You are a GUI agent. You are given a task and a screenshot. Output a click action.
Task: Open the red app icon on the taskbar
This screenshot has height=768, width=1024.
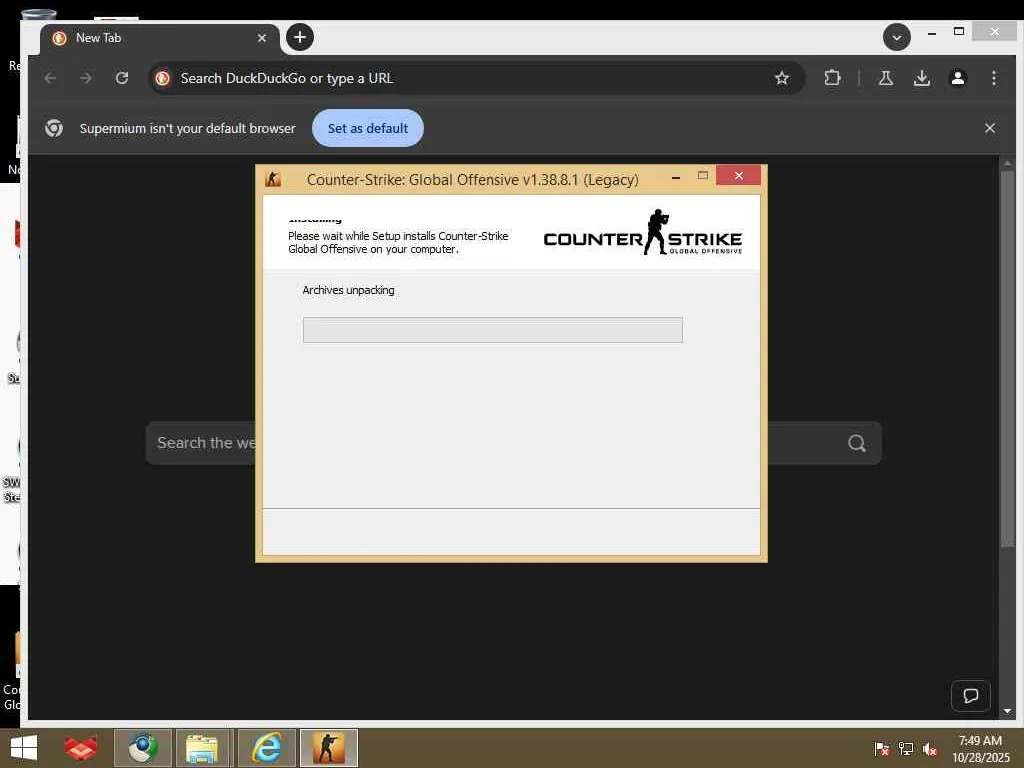pyautogui.click(x=81, y=748)
